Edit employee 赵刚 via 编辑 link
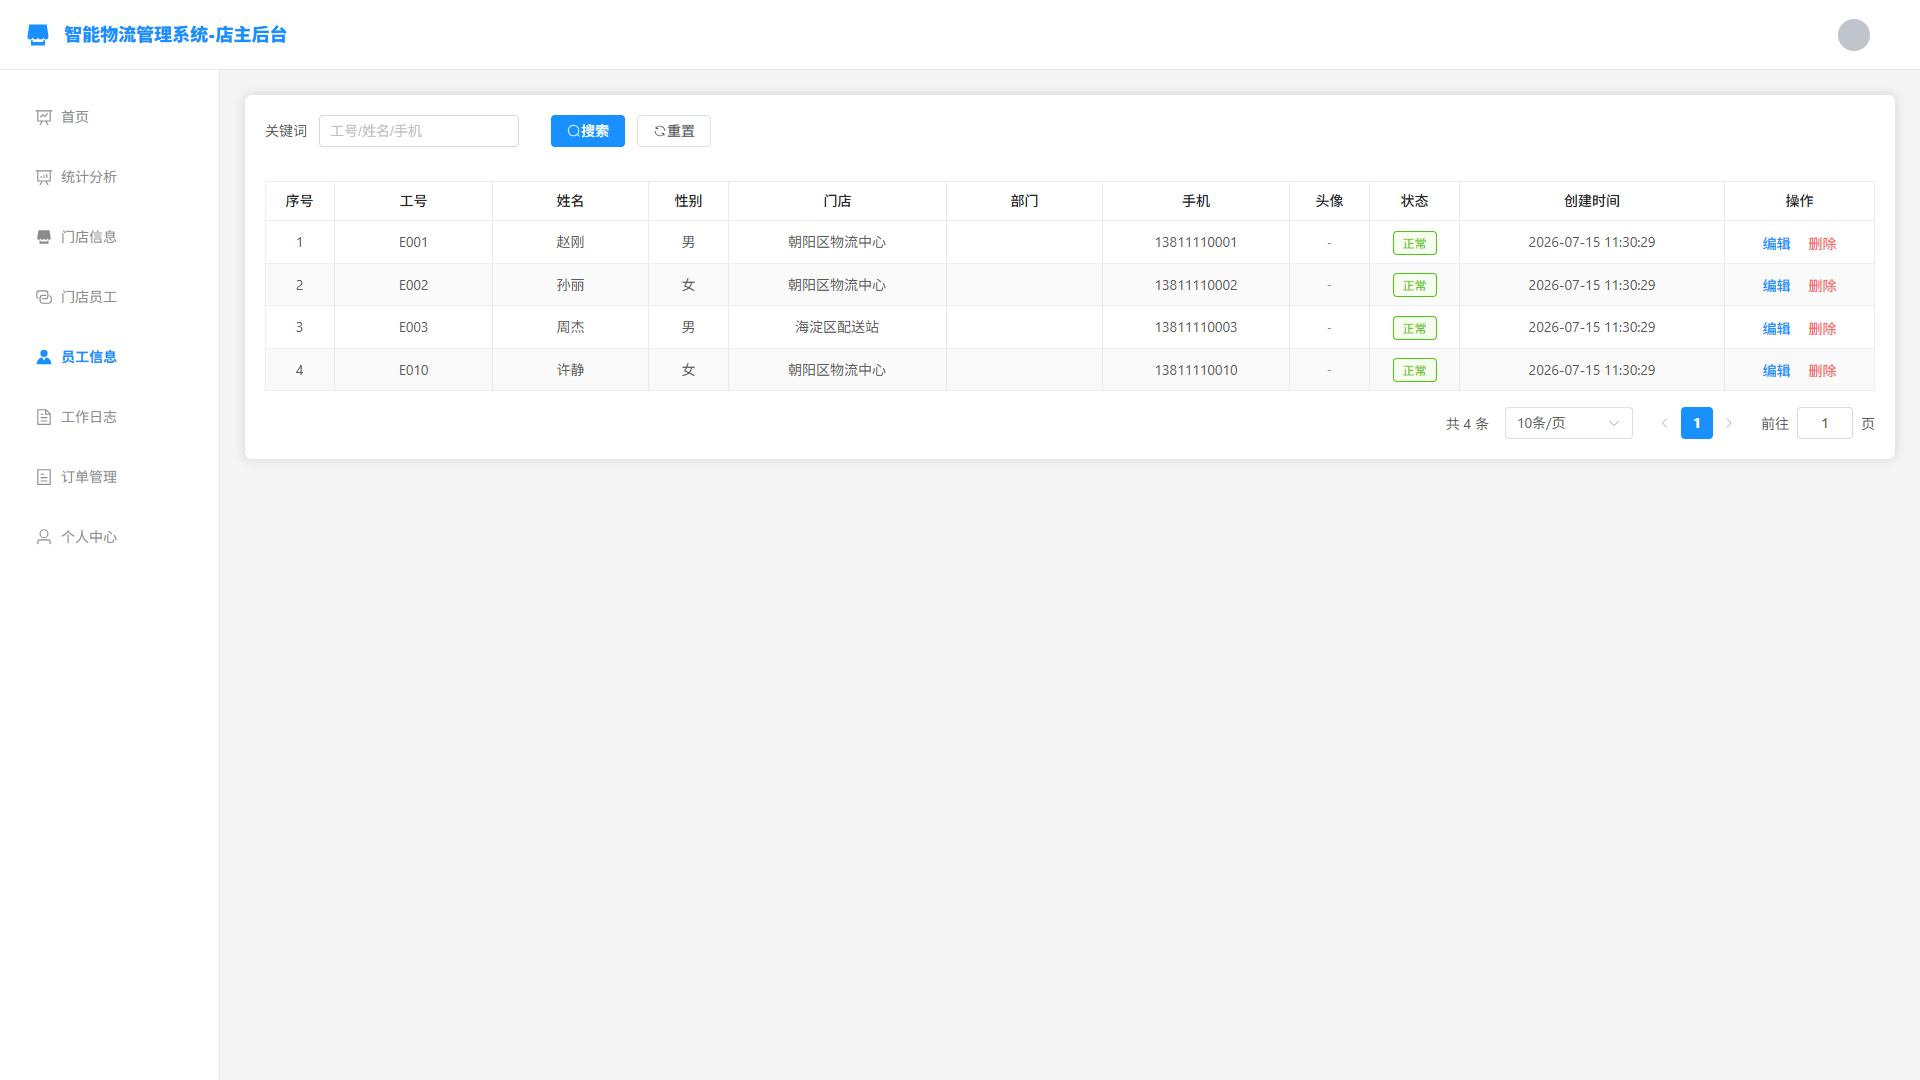The width and height of the screenshot is (1920, 1080). click(x=1776, y=243)
